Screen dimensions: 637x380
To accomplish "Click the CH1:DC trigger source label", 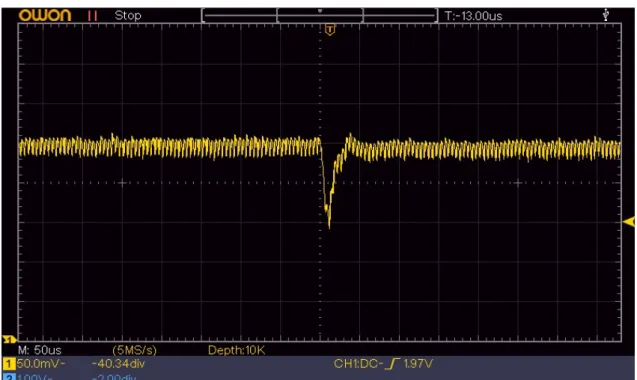I will 358,363.
